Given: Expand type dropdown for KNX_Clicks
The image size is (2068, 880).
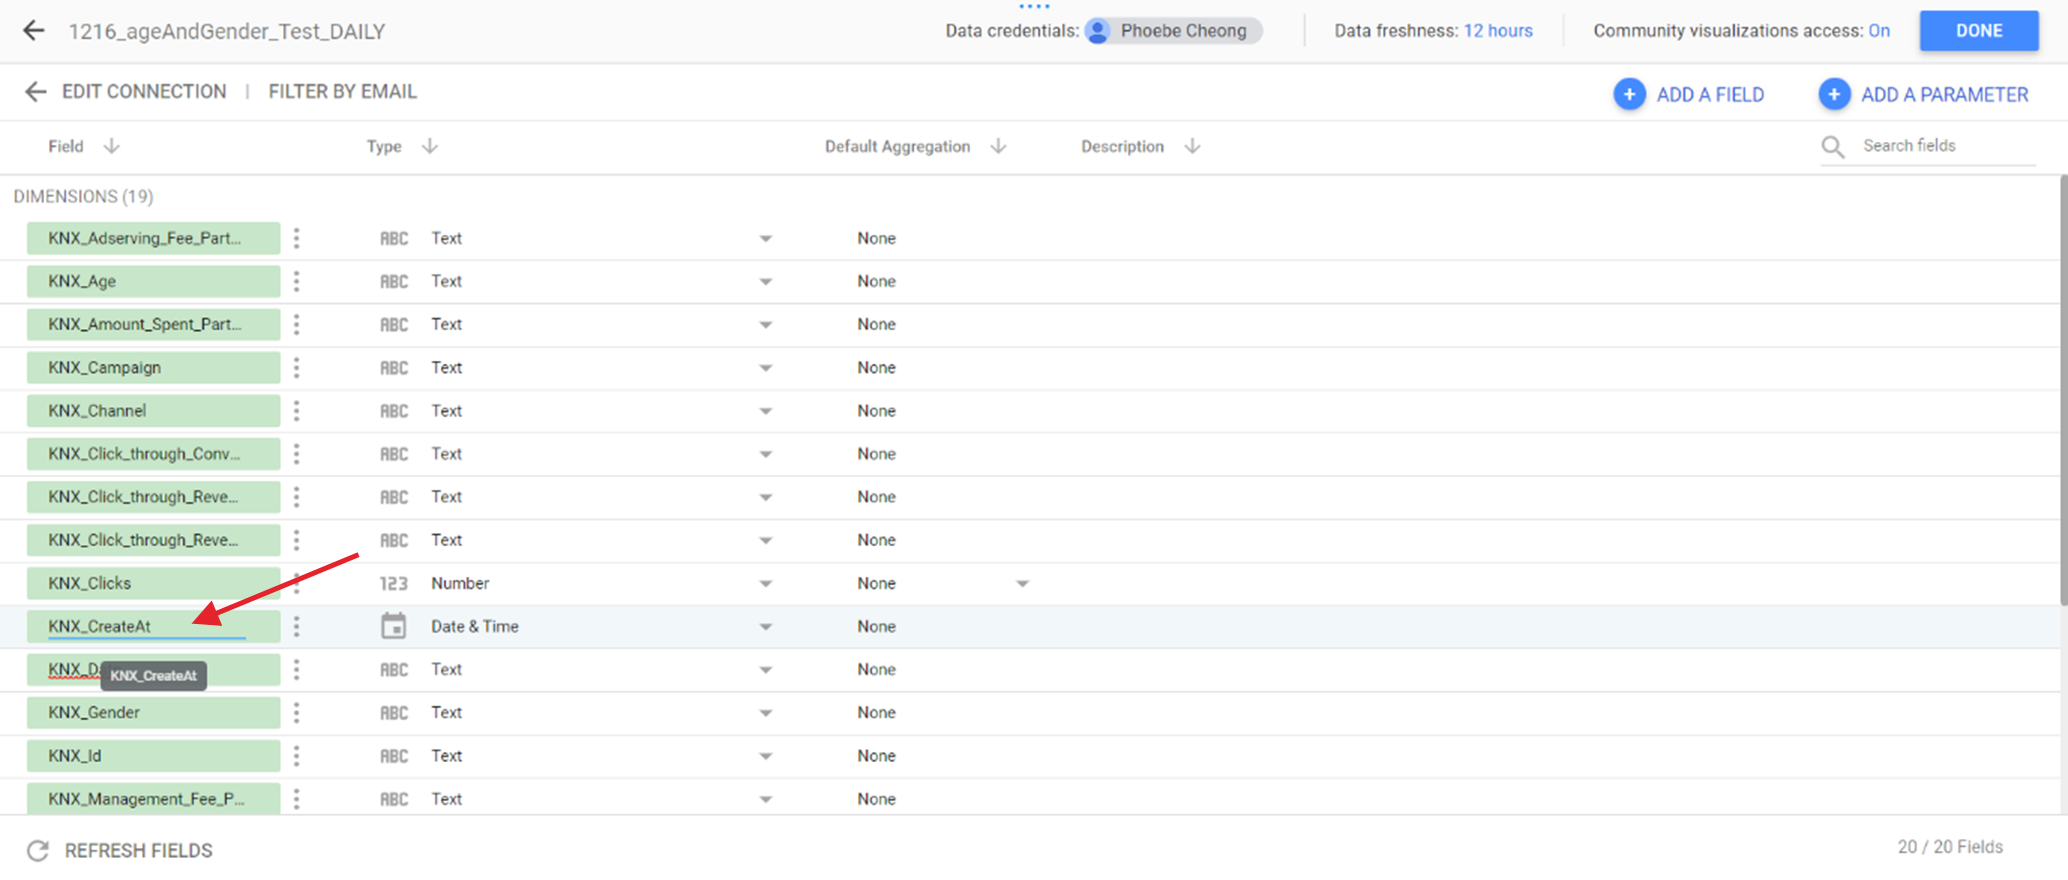Looking at the screenshot, I should point(765,584).
